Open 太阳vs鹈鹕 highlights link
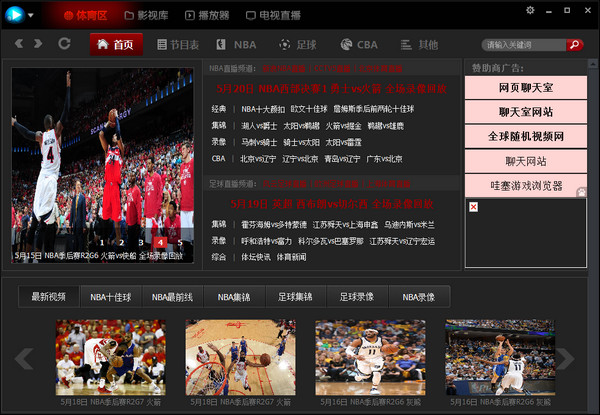 [301, 126]
